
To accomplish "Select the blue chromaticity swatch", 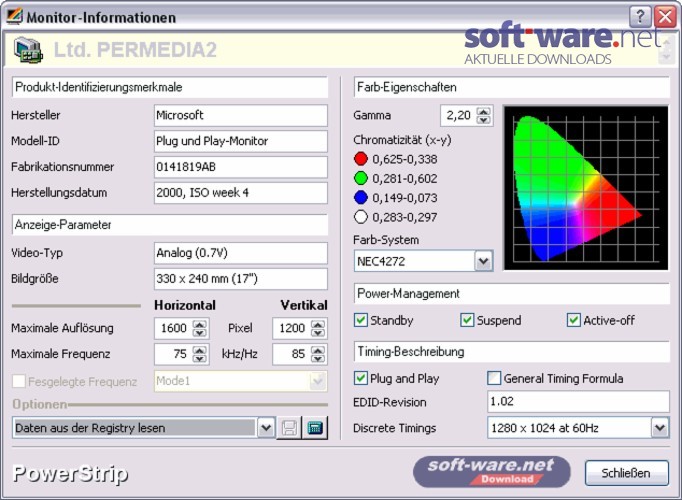I will coord(361,197).
